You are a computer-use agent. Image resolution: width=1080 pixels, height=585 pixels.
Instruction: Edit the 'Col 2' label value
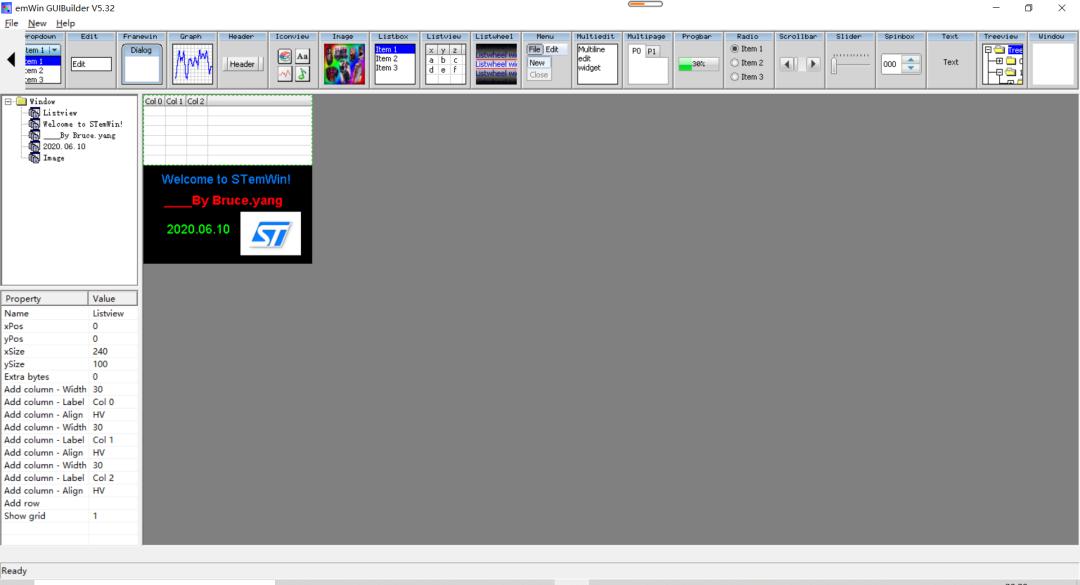pyautogui.click(x=114, y=478)
